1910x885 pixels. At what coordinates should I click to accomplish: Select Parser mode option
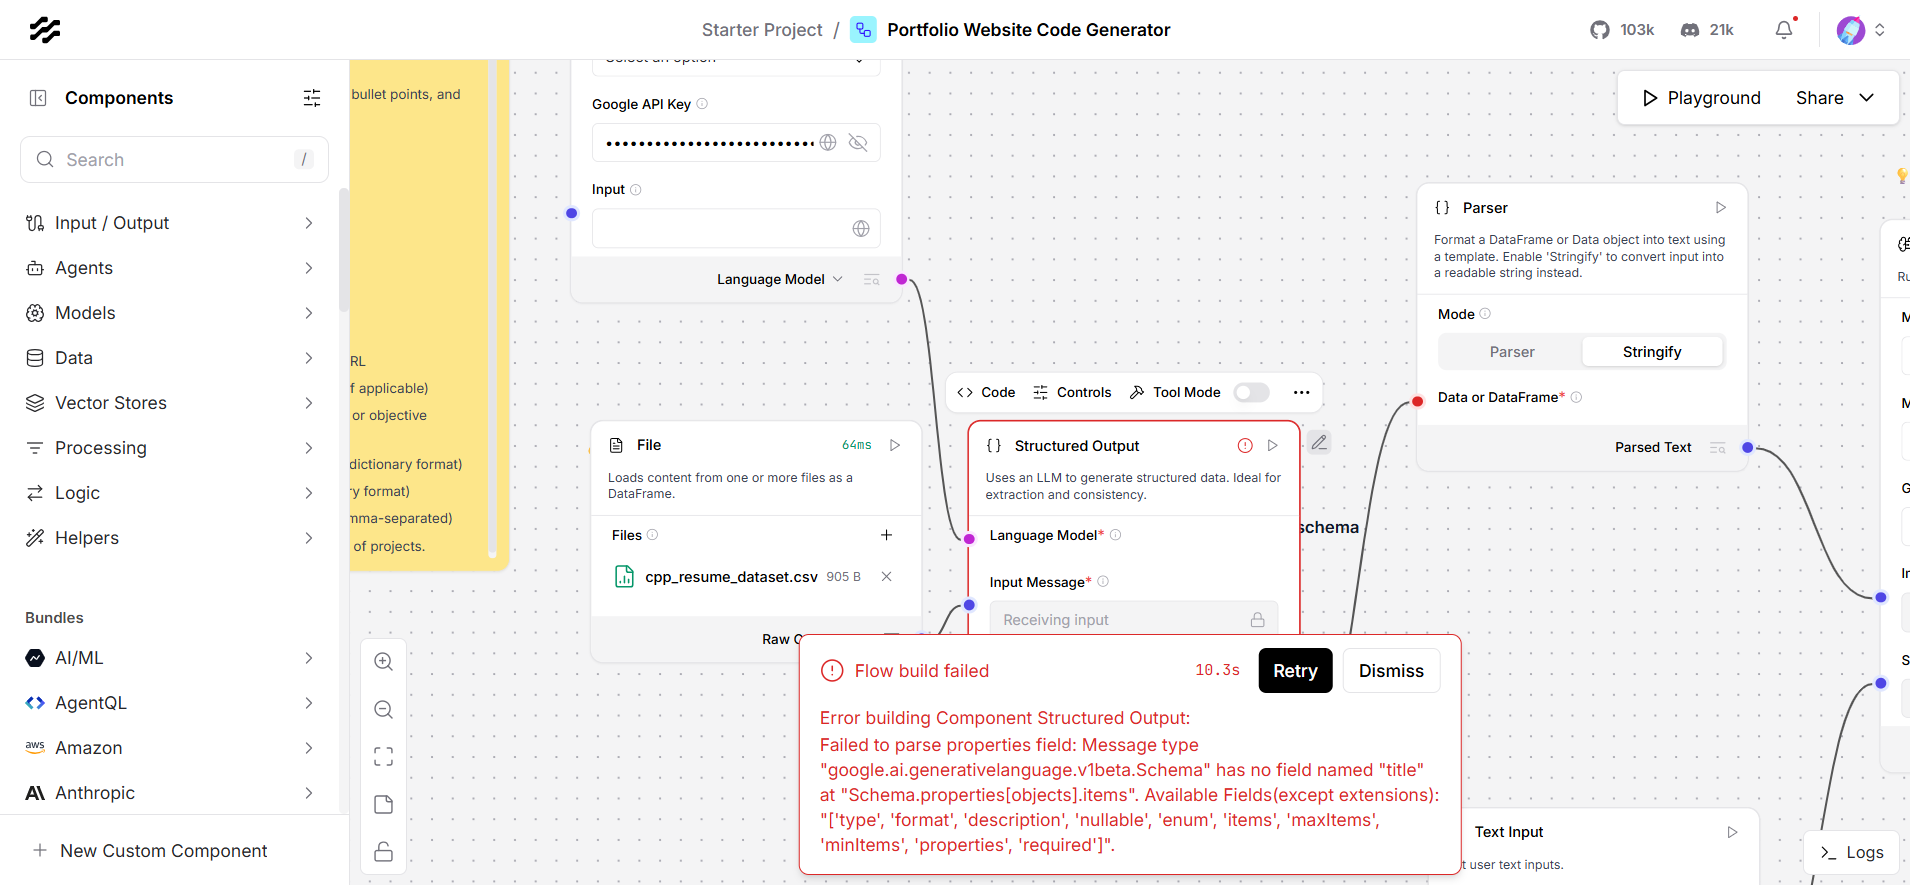point(1511,352)
